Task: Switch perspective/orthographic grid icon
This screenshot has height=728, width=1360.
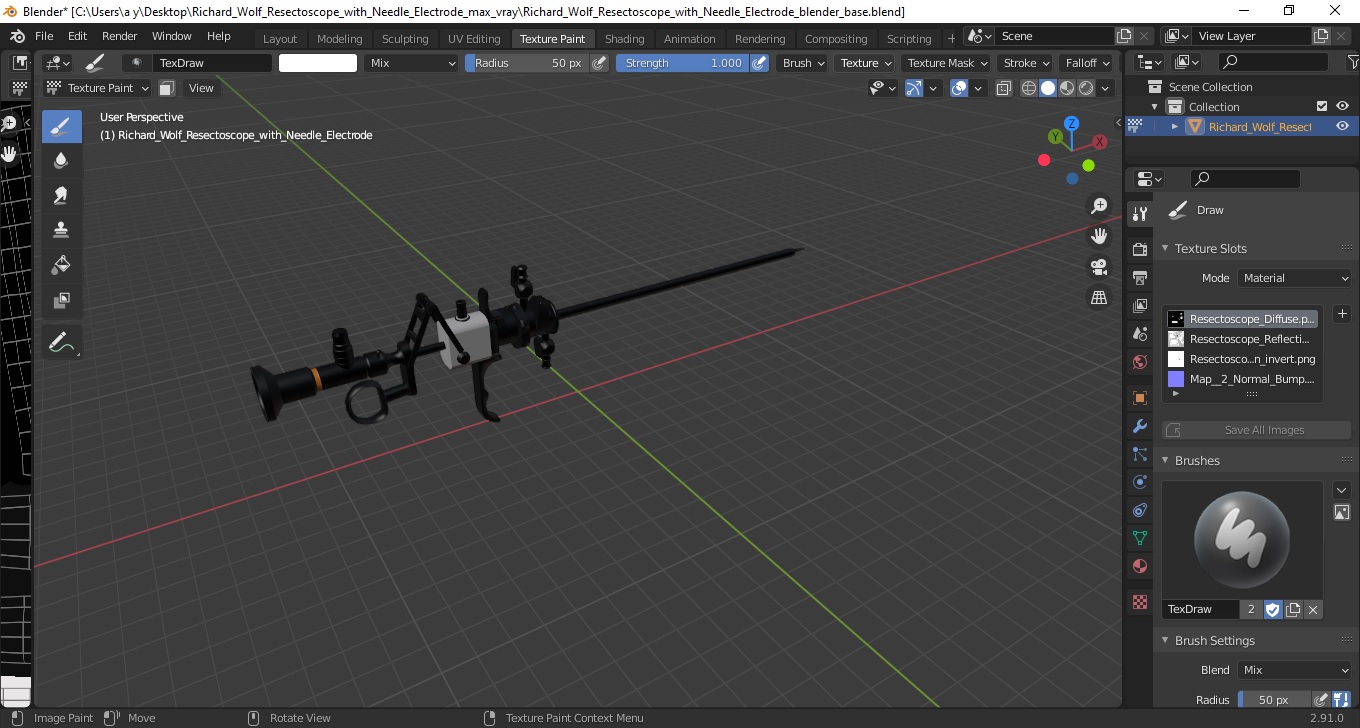Action: [x=1099, y=297]
